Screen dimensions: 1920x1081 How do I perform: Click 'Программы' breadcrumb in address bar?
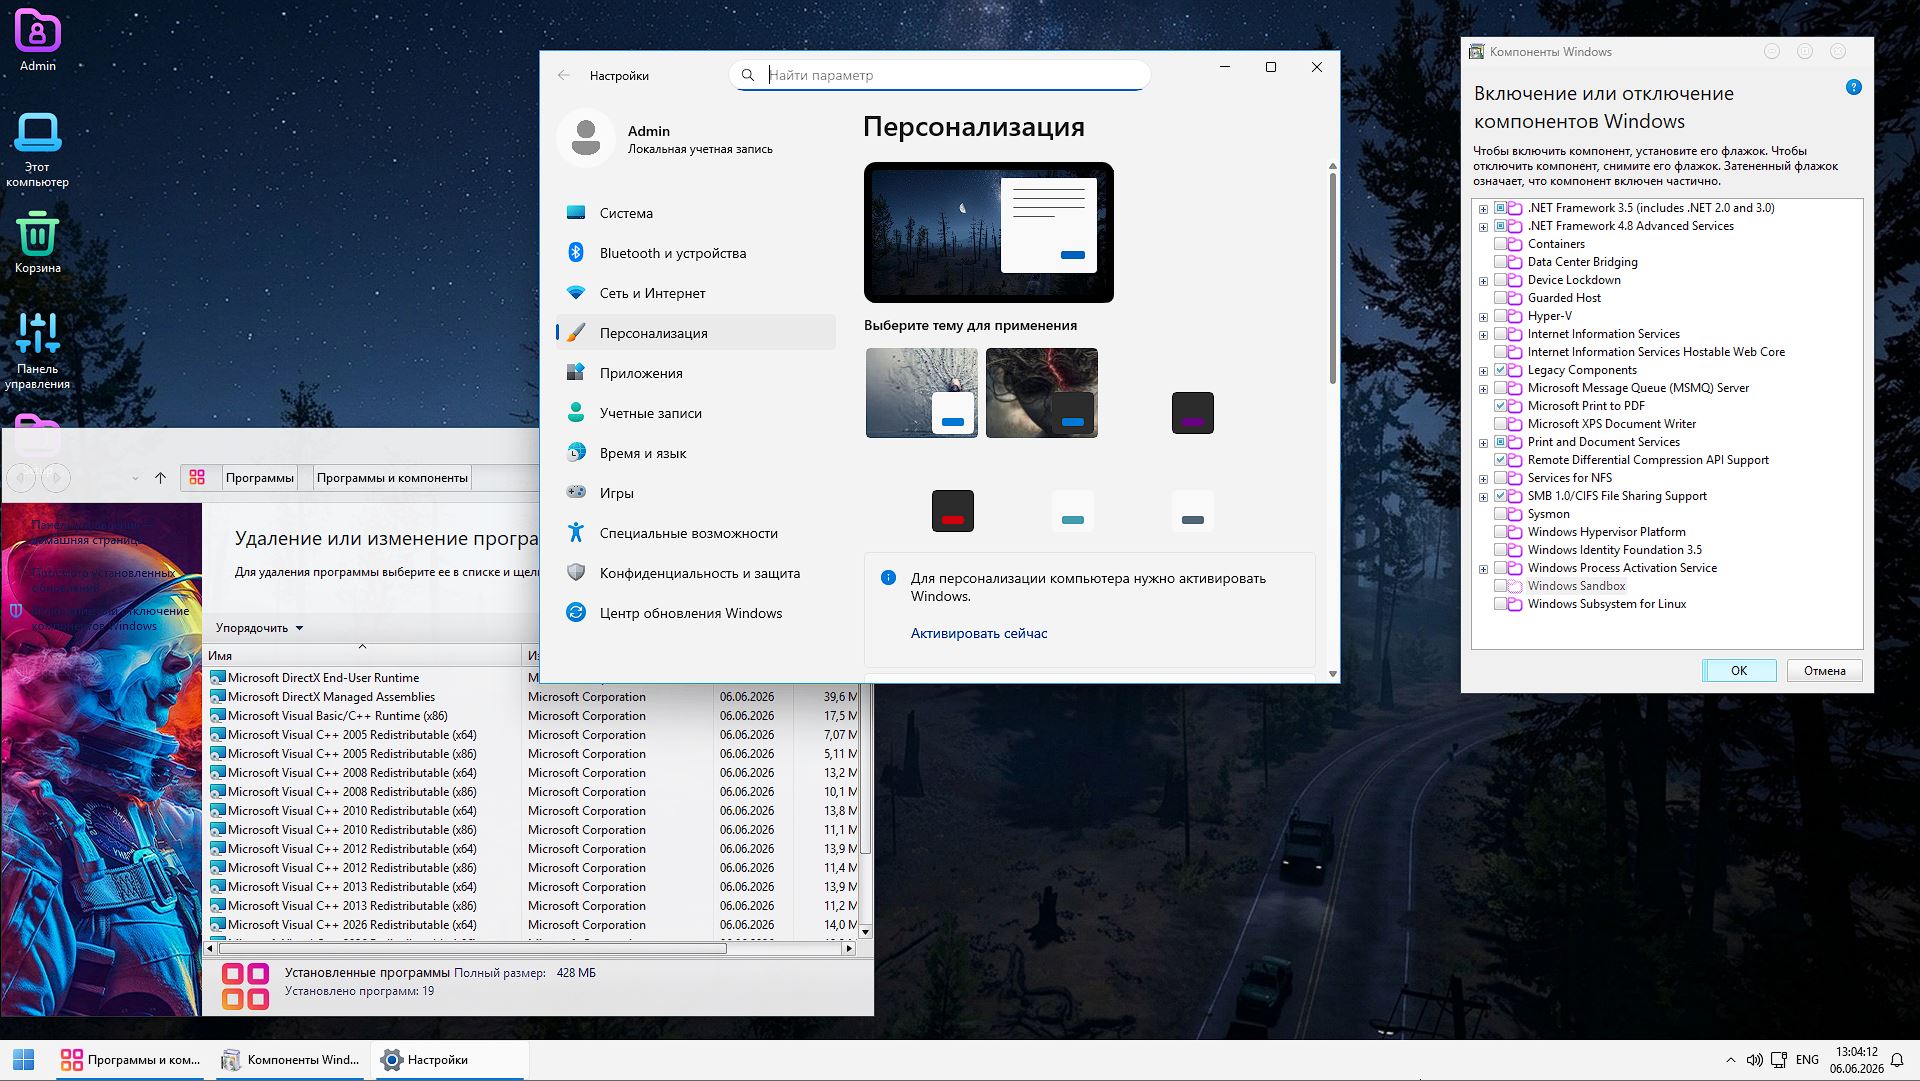click(260, 478)
